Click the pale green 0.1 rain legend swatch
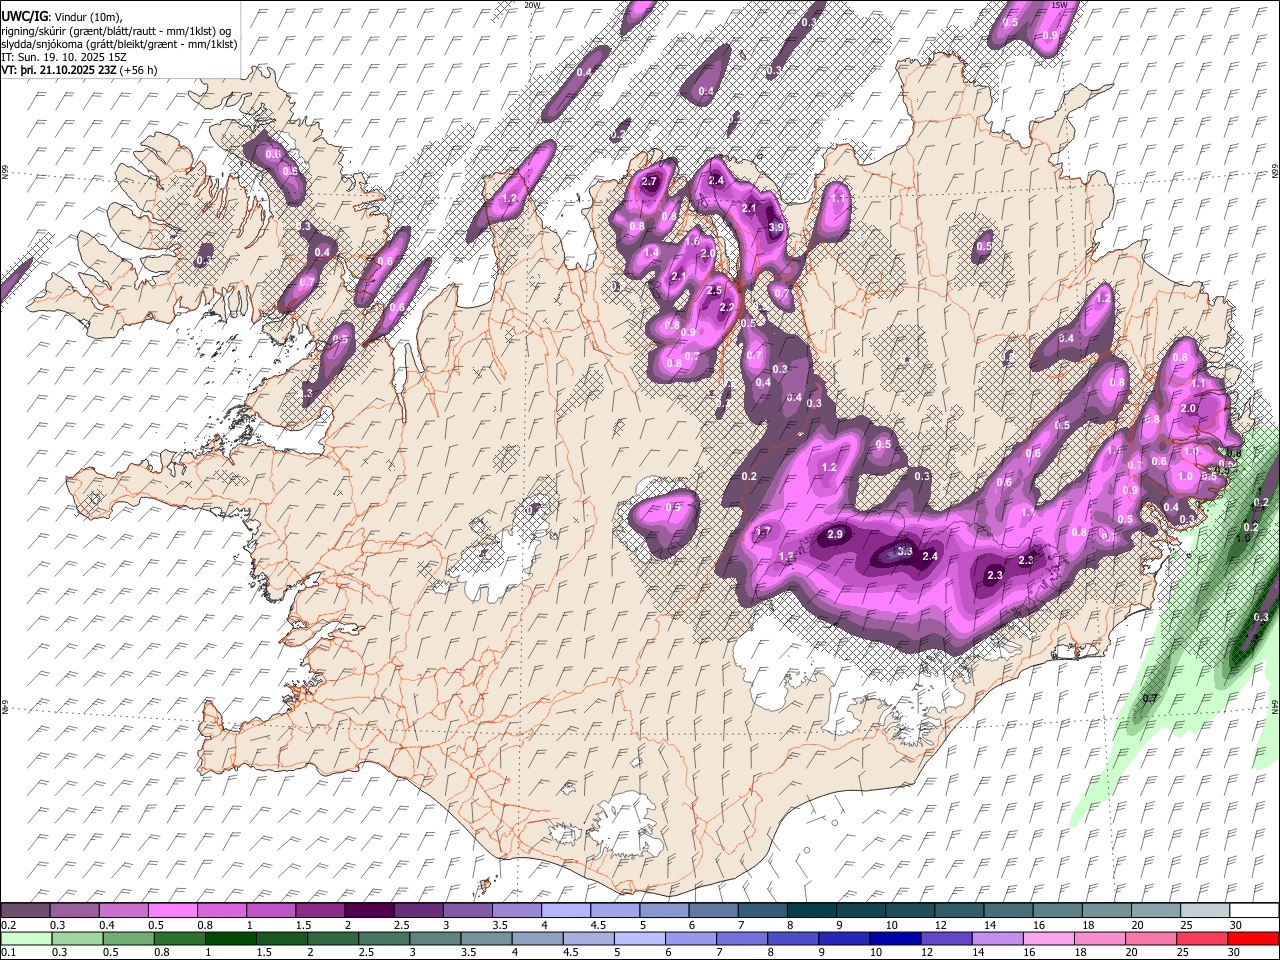1280x960 pixels. [26, 938]
